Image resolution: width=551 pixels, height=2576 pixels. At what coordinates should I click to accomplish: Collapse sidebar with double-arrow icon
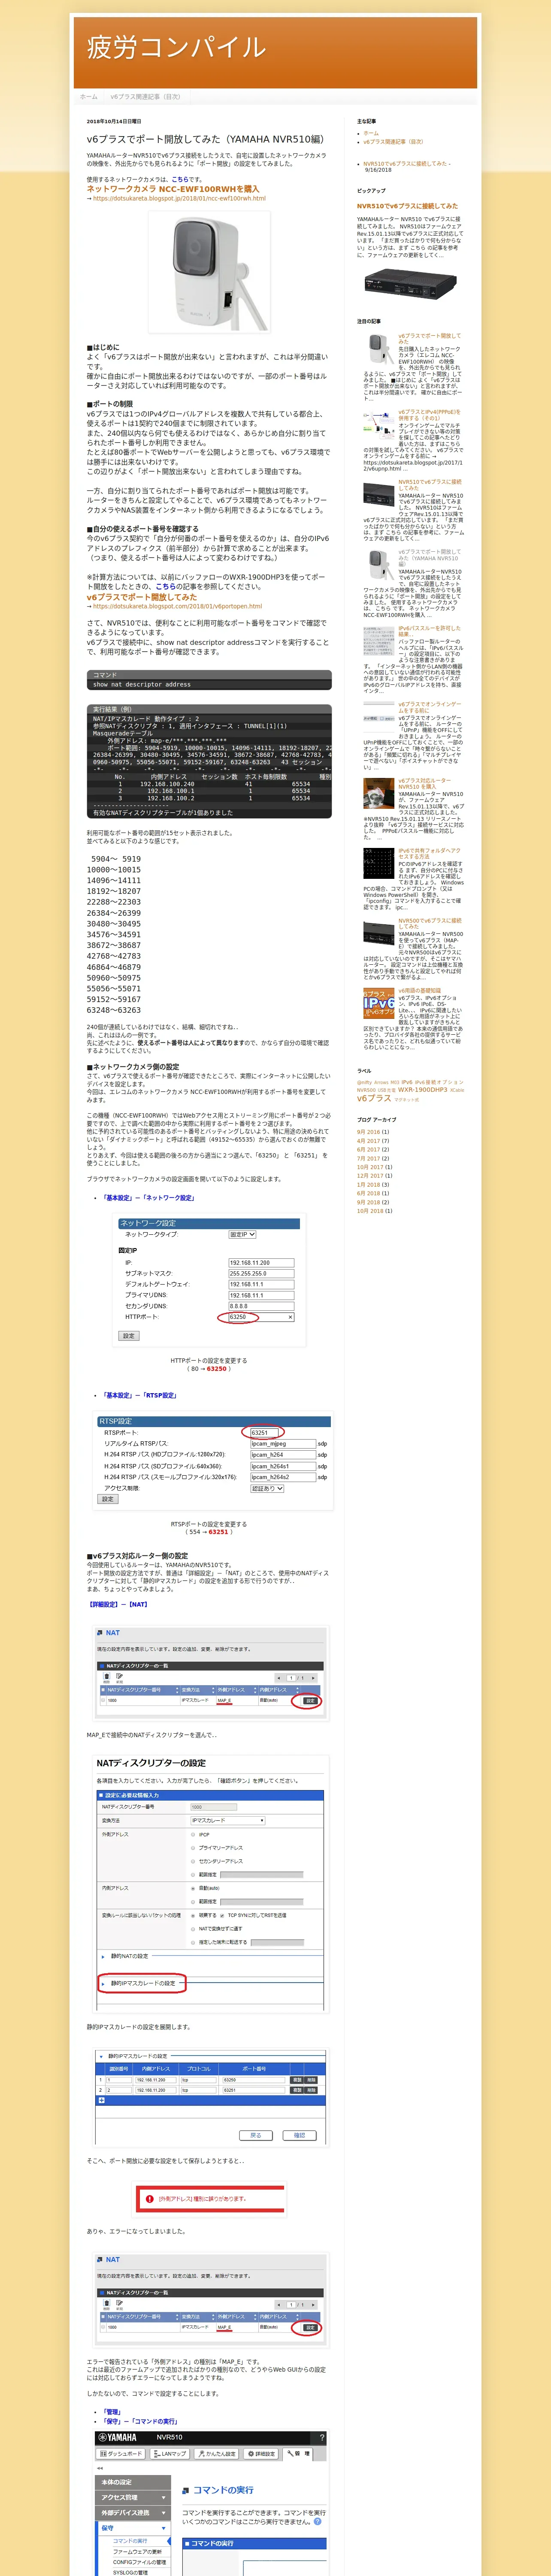pos(100,2468)
